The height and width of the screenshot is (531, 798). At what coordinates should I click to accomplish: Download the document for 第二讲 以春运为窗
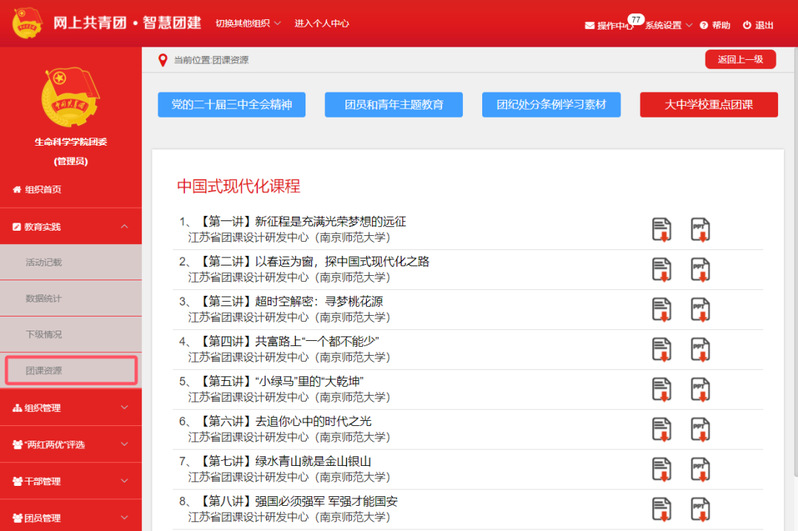coord(661,269)
